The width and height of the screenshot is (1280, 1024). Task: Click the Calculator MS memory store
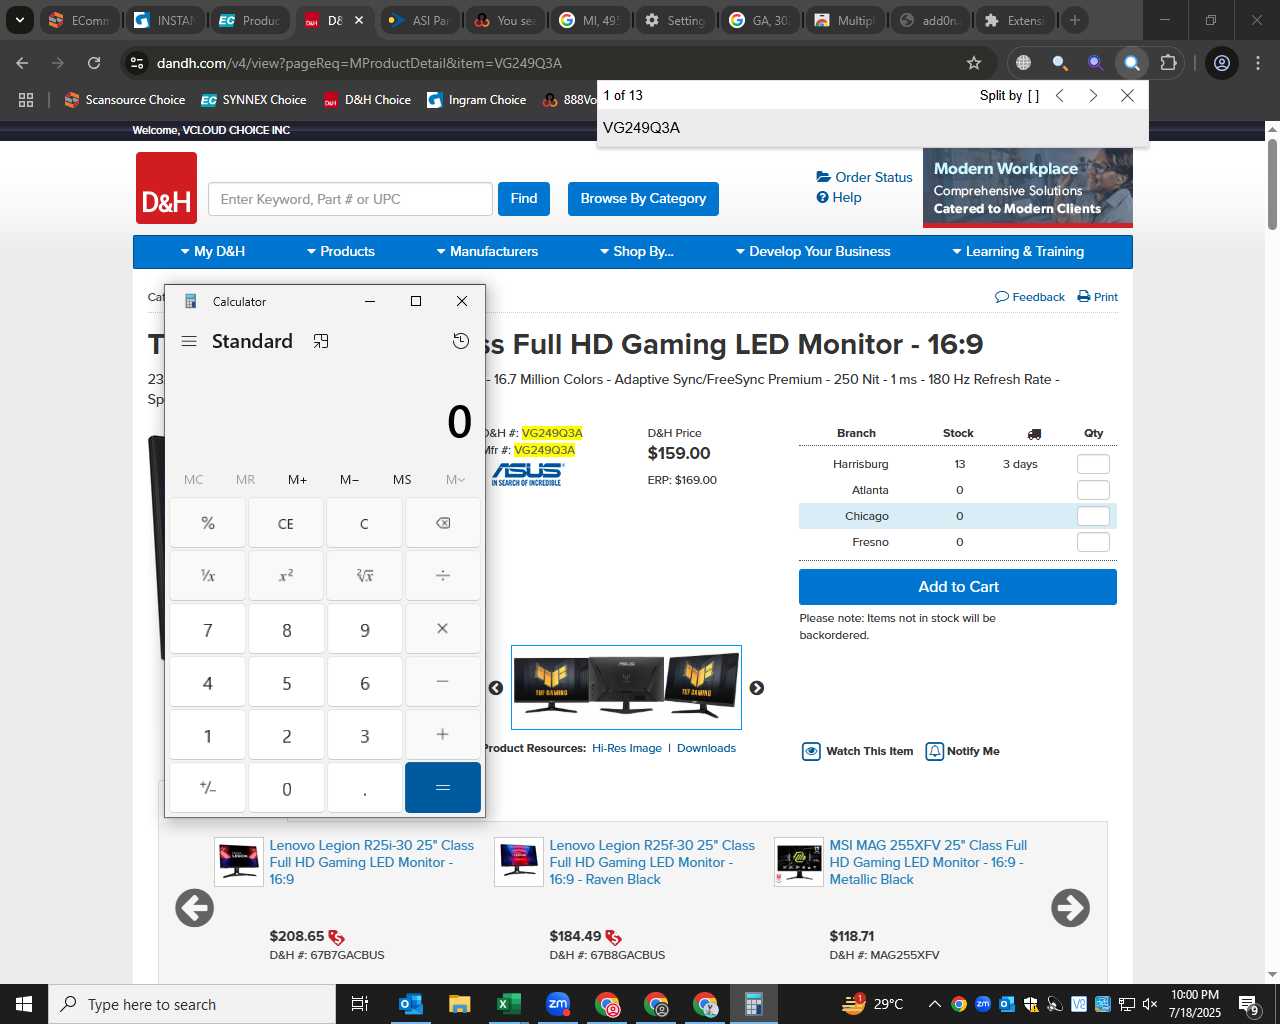coord(402,480)
